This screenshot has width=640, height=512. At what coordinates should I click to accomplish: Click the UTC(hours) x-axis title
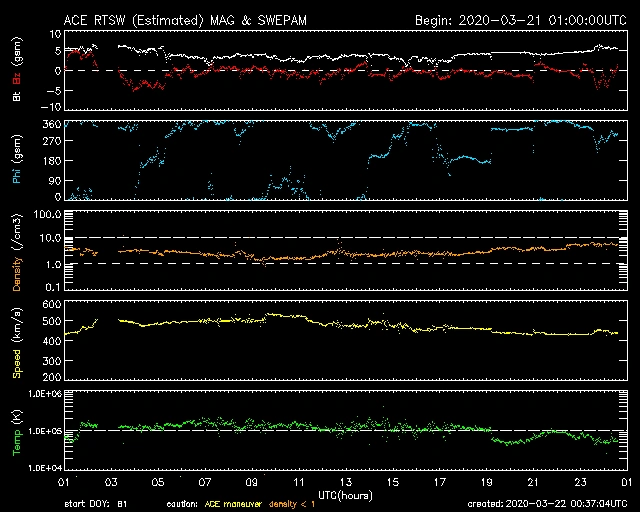tap(344, 494)
